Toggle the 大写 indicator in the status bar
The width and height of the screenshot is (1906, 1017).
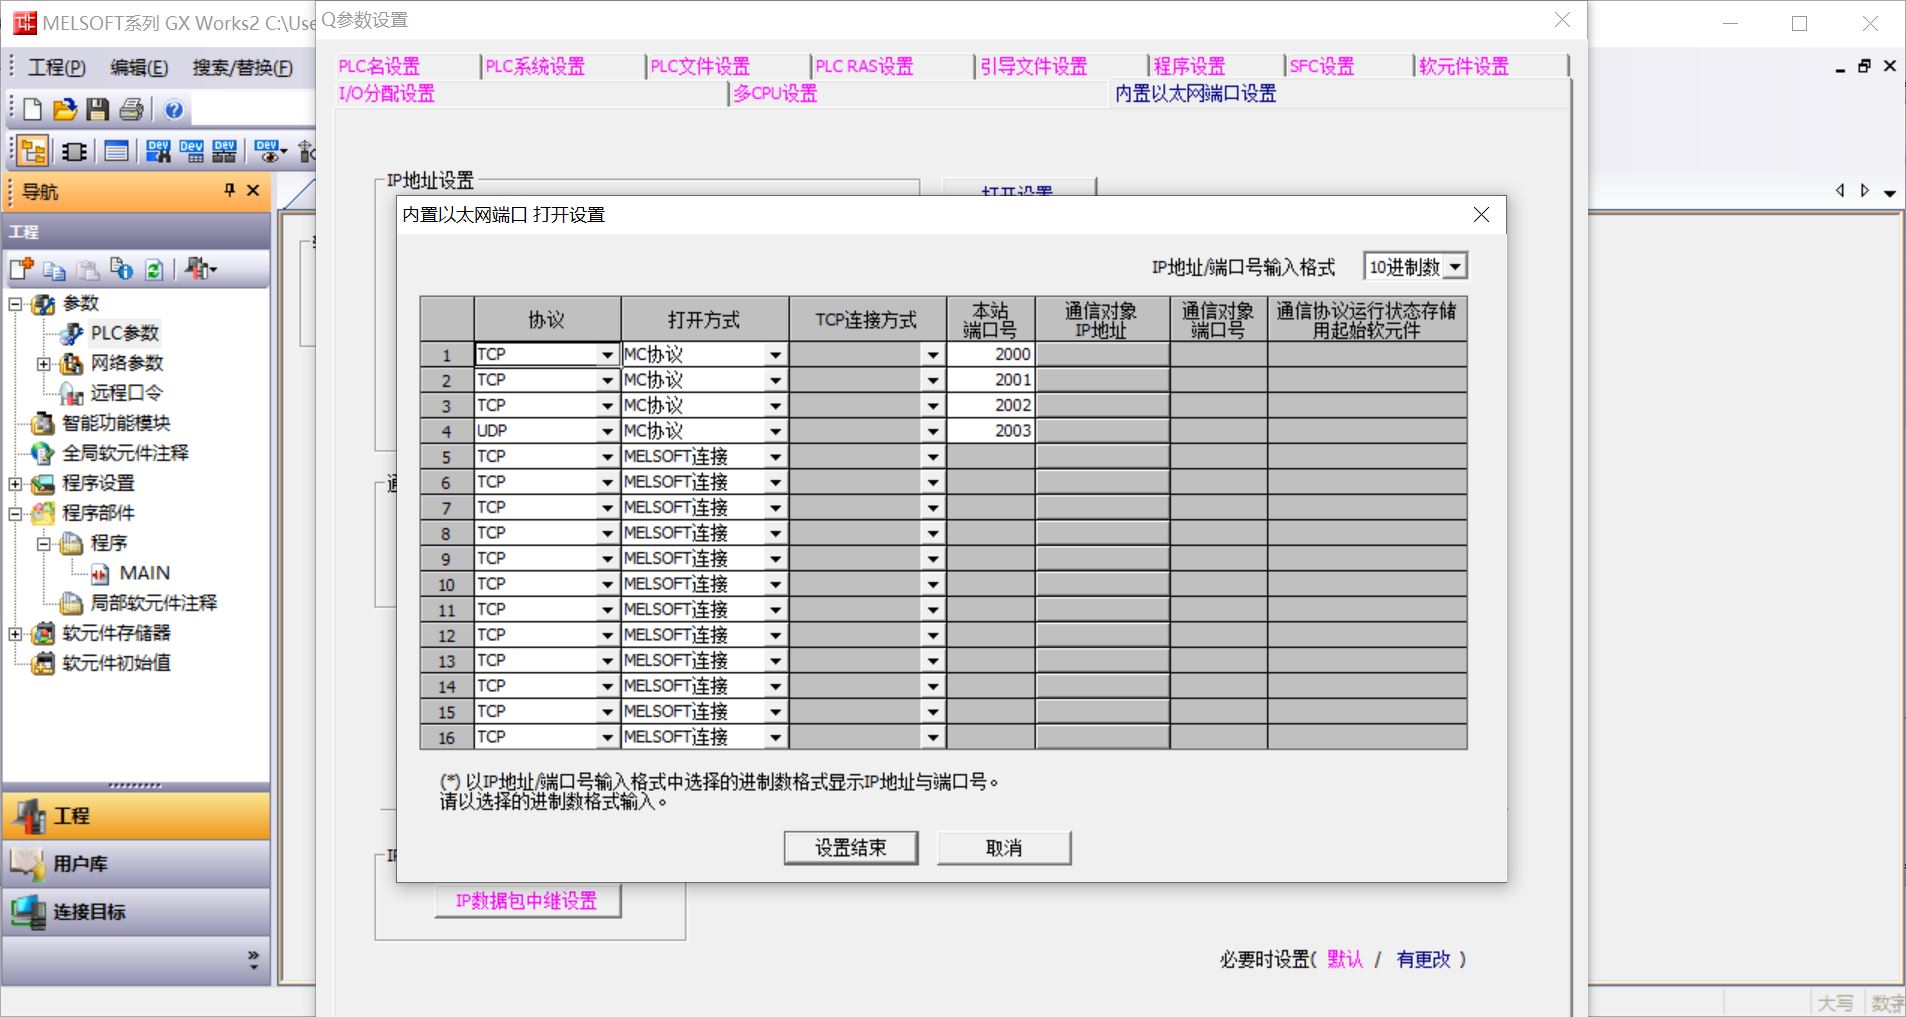tap(1834, 1002)
